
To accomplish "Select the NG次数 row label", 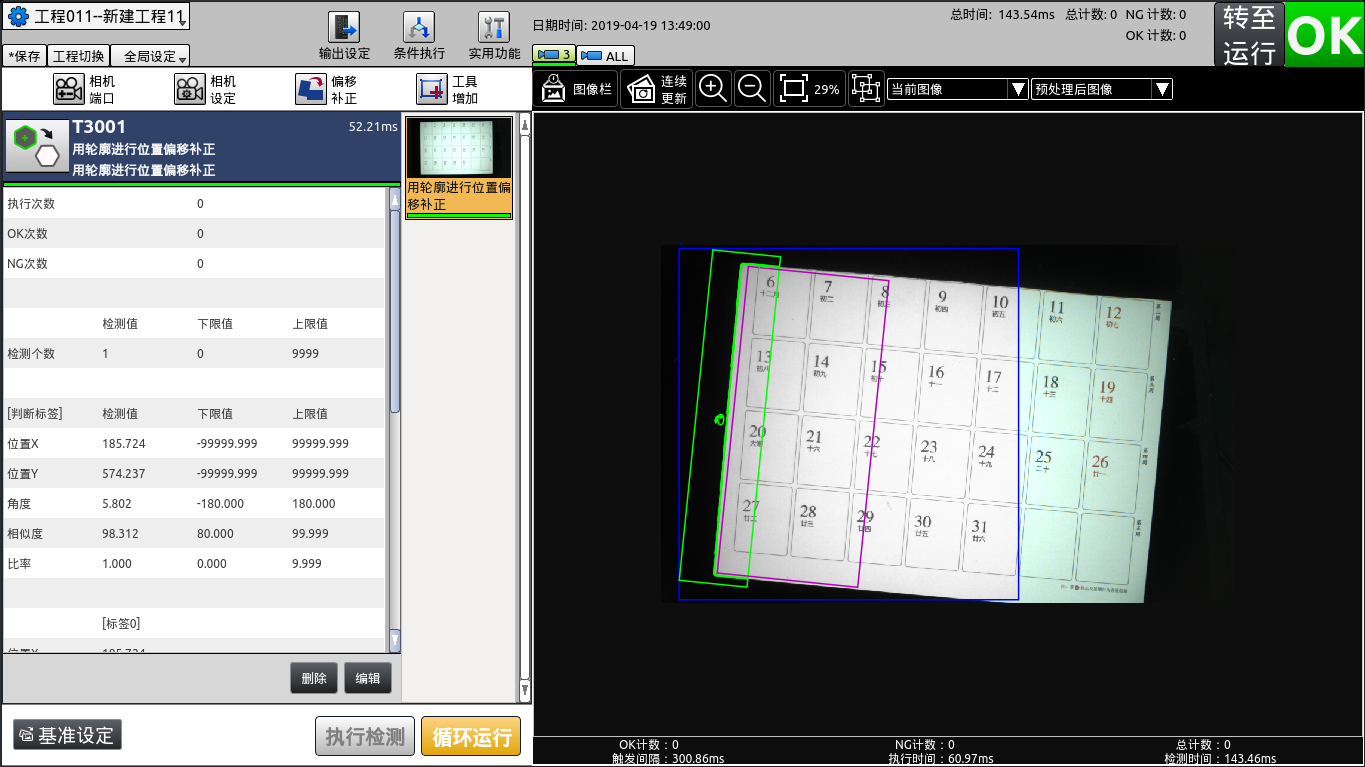I will [28, 264].
